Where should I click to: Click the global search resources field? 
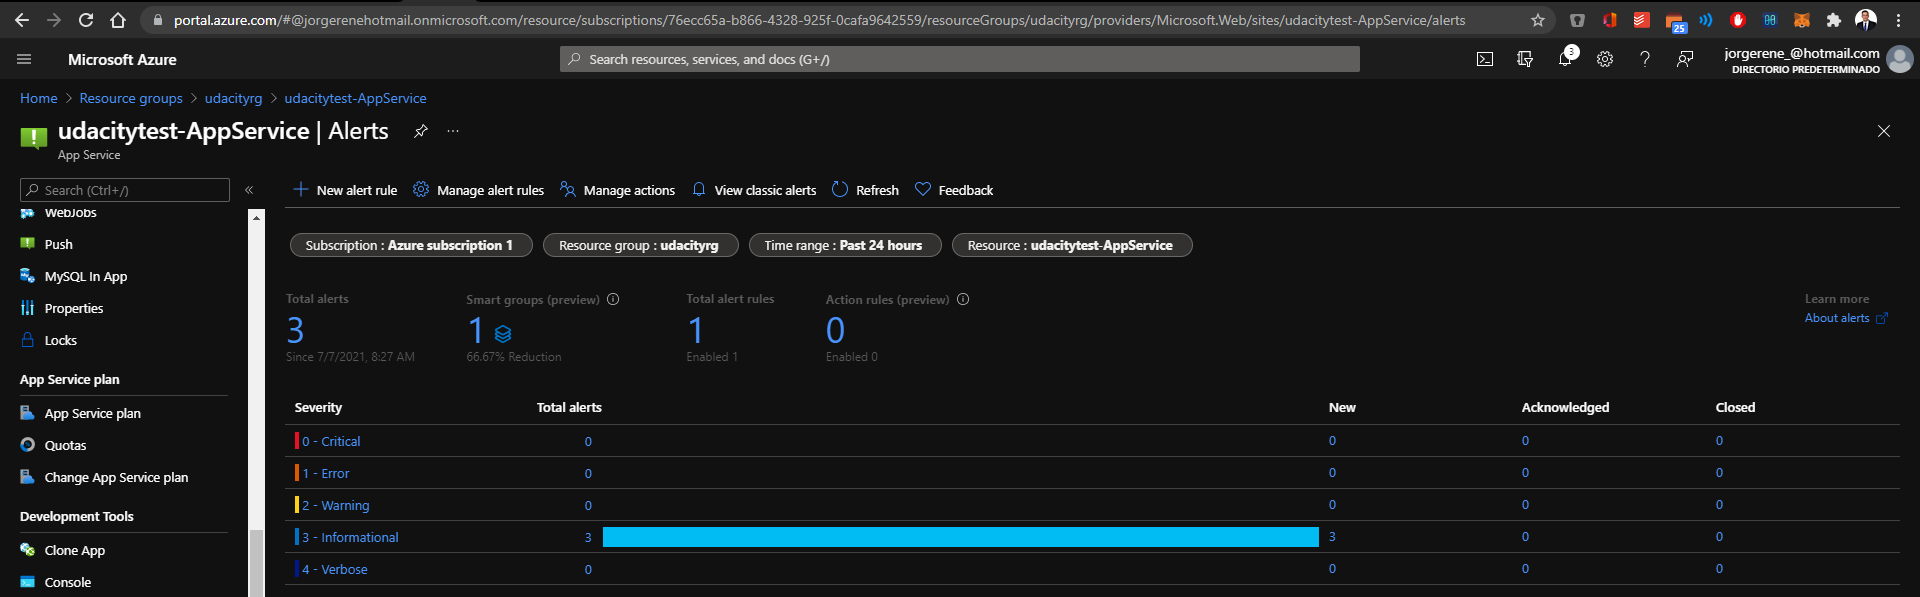(960, 59)
